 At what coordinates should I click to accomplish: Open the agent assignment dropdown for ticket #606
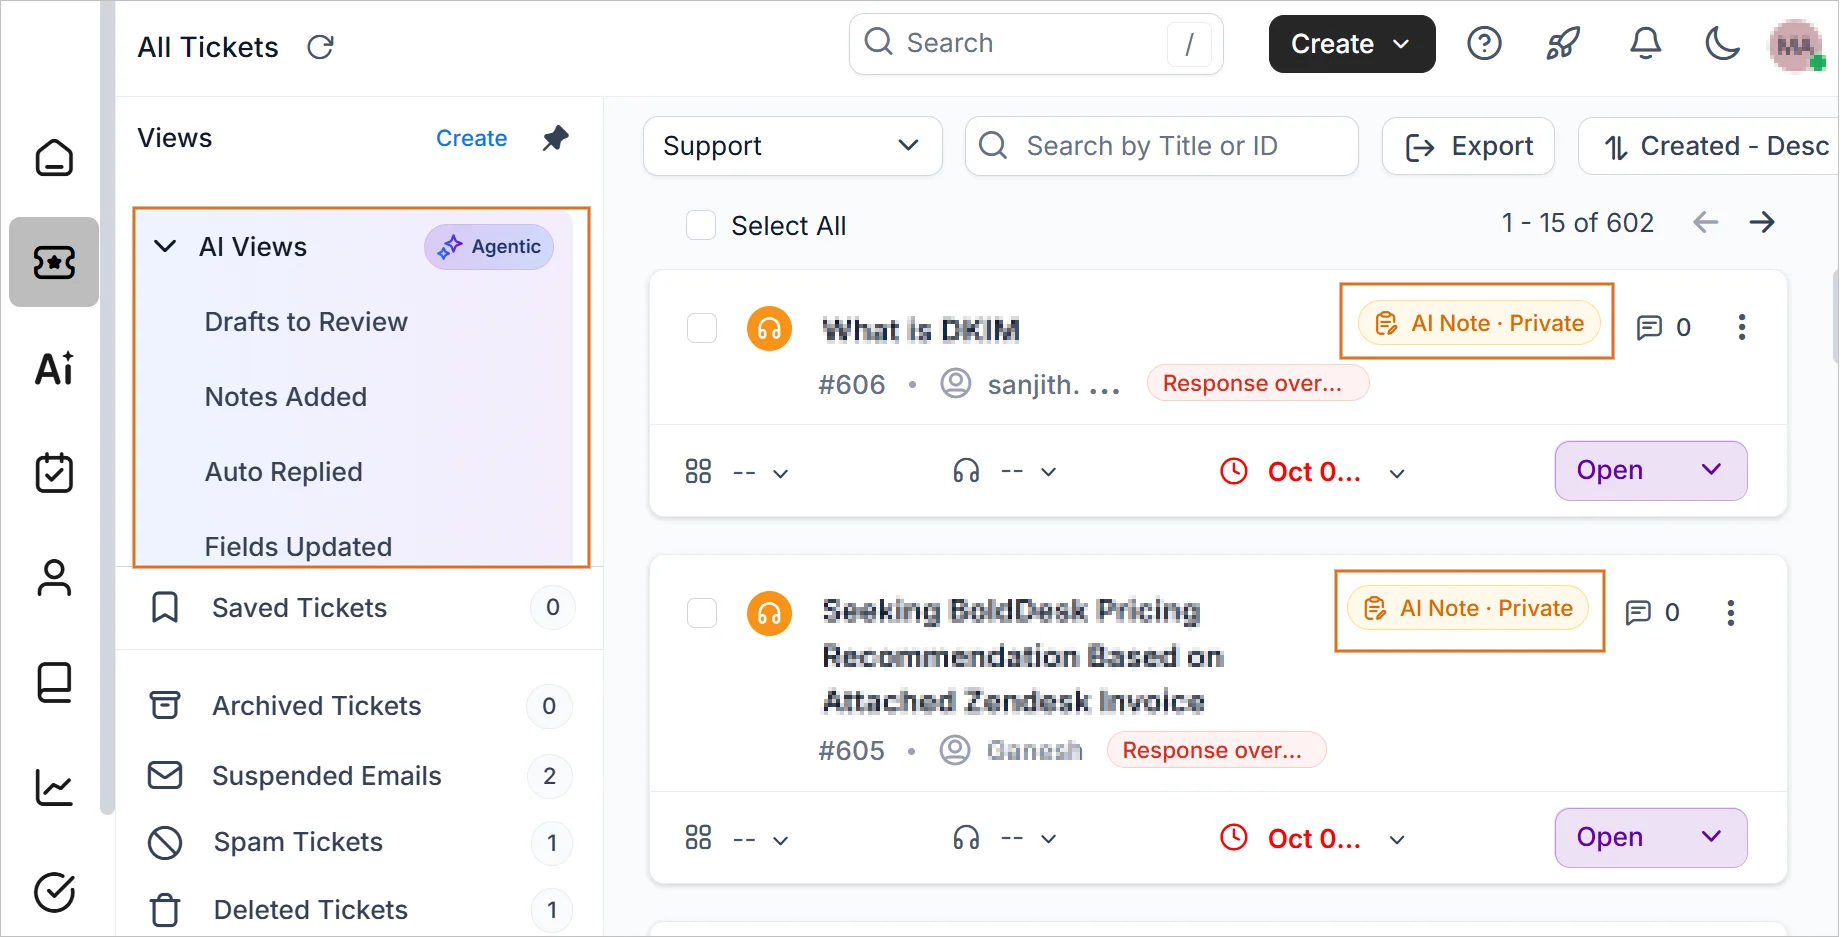1005,471
